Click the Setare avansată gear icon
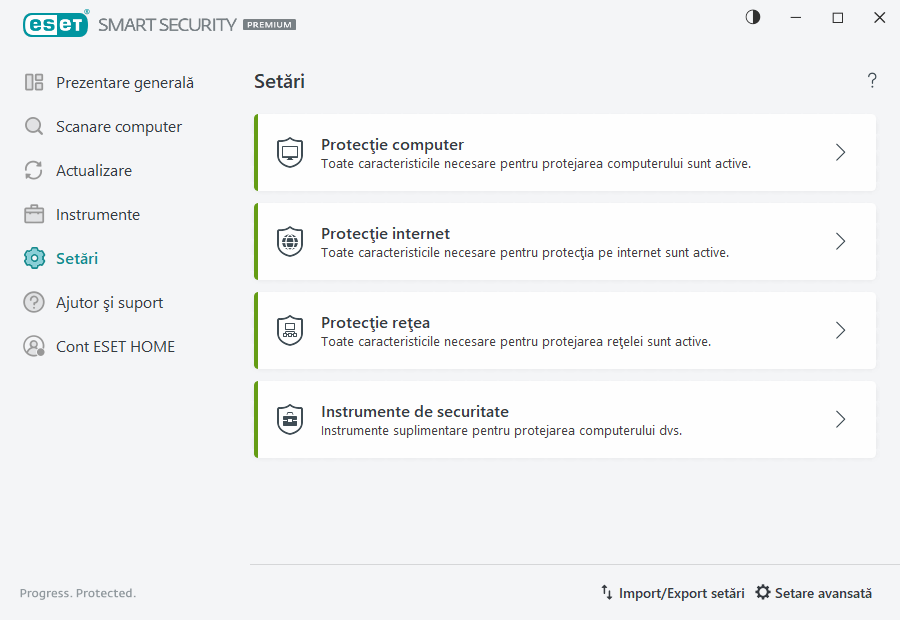 click(x=765, y=592)
